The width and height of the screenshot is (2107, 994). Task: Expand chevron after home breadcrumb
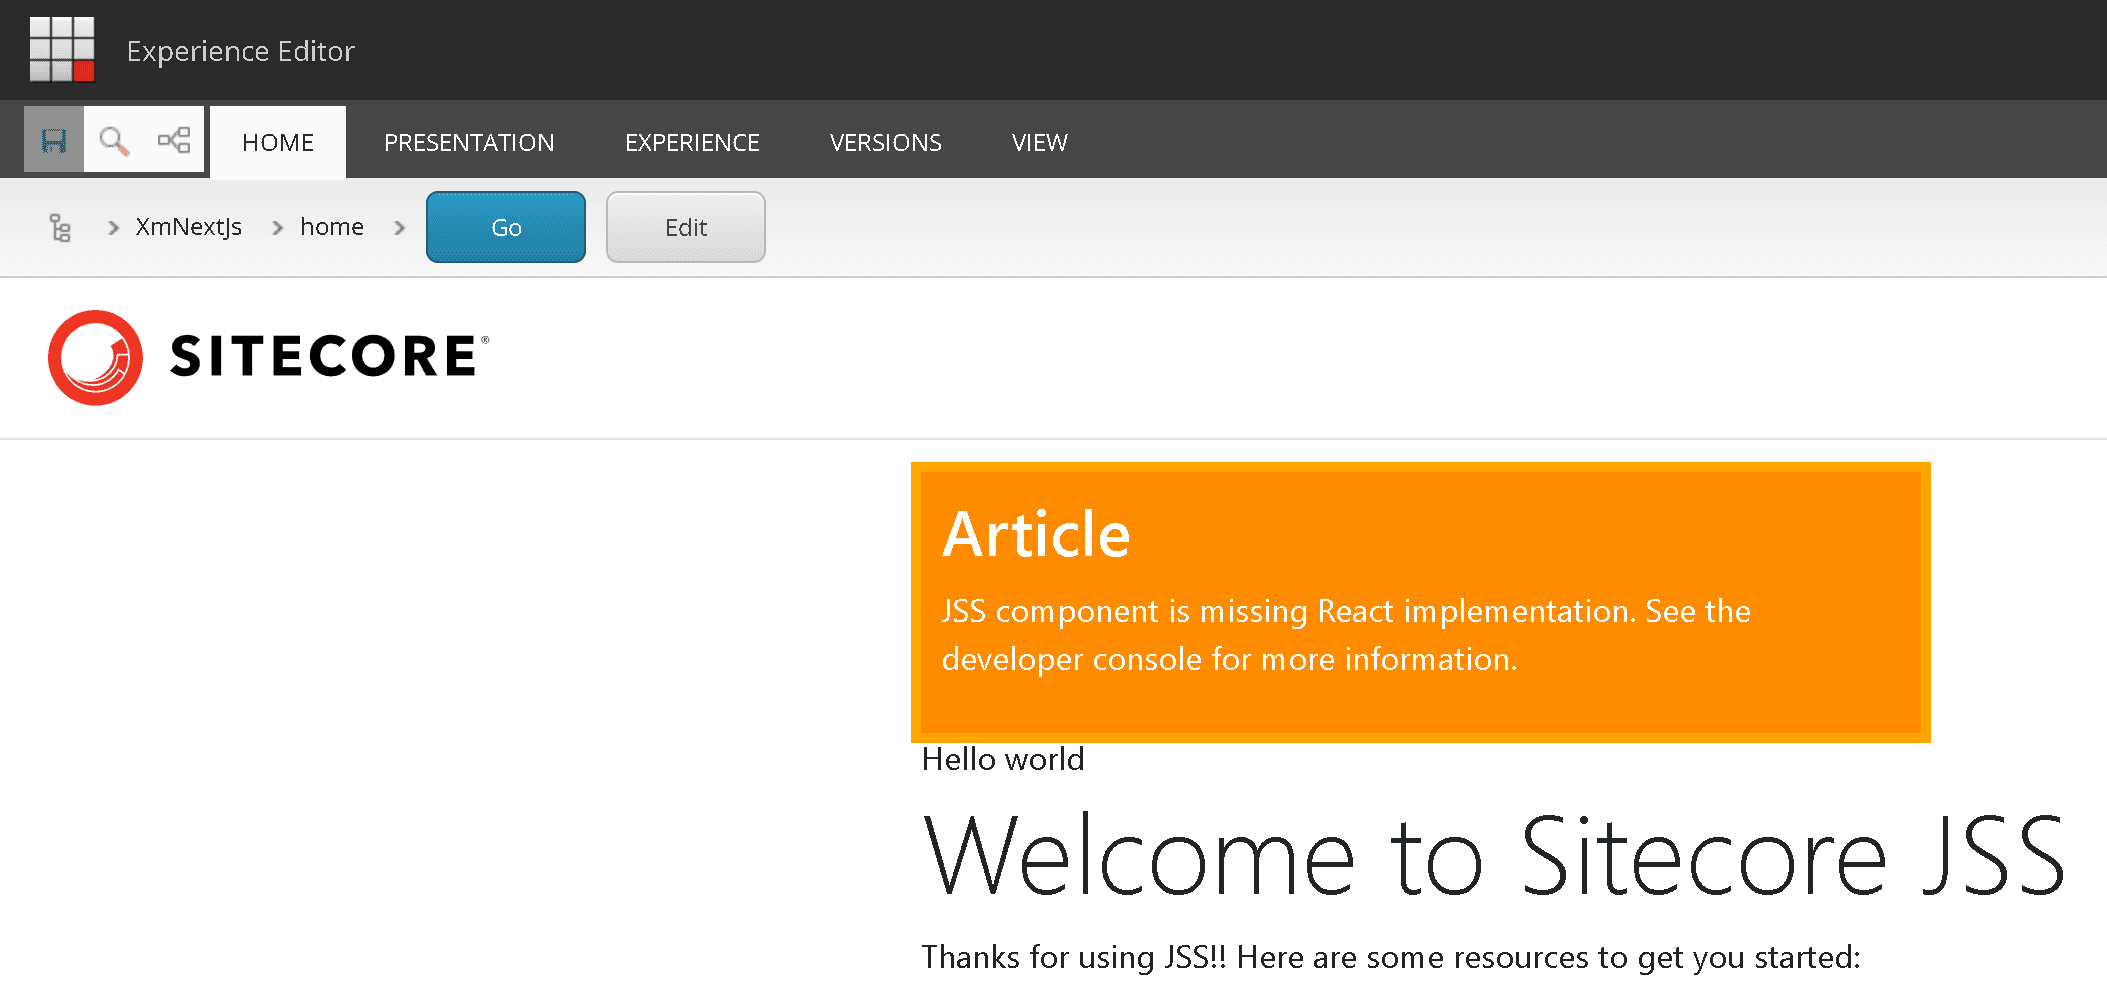tap(399, 228)
